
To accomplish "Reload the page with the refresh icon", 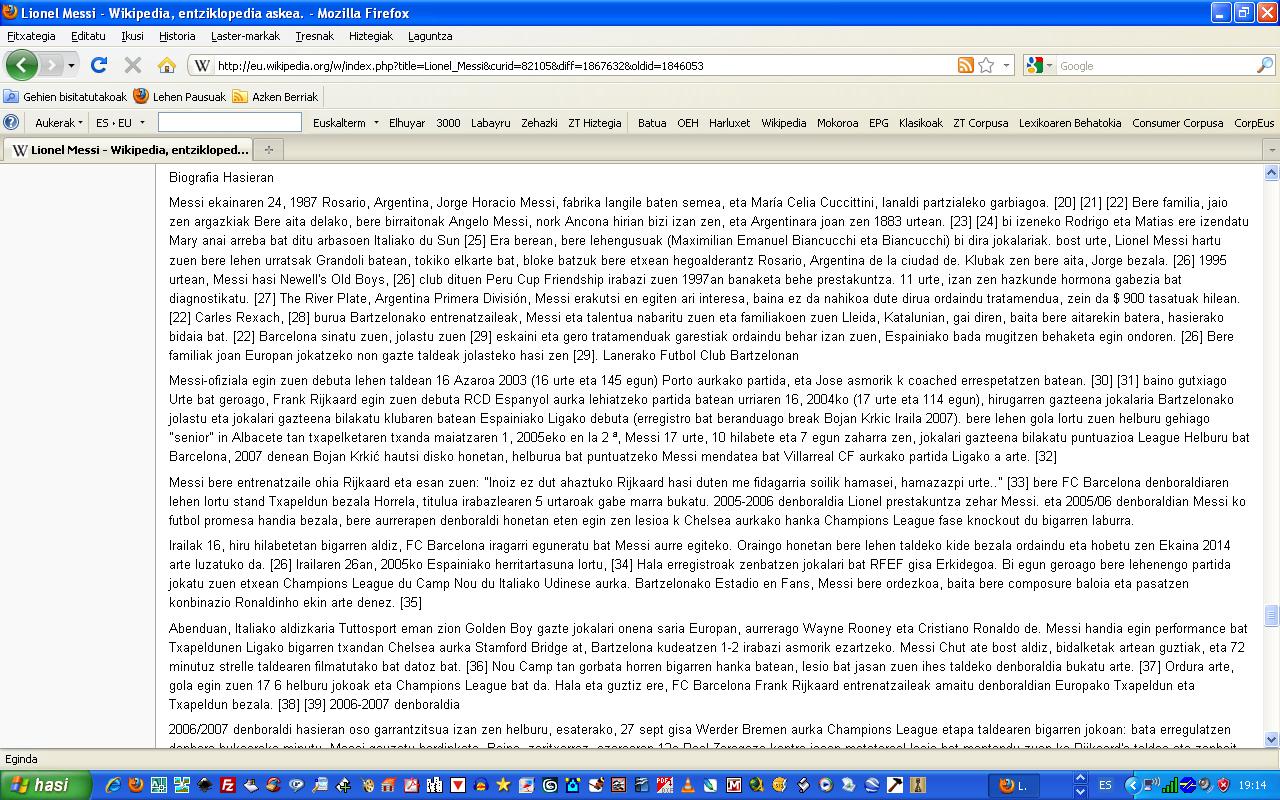I will [x=98, y=65].
